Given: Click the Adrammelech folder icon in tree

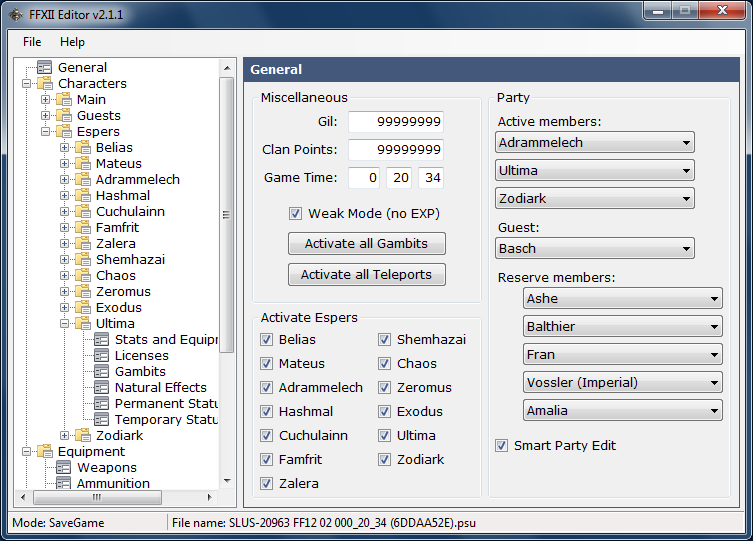Looking at the screenshot, I should 83,179.
